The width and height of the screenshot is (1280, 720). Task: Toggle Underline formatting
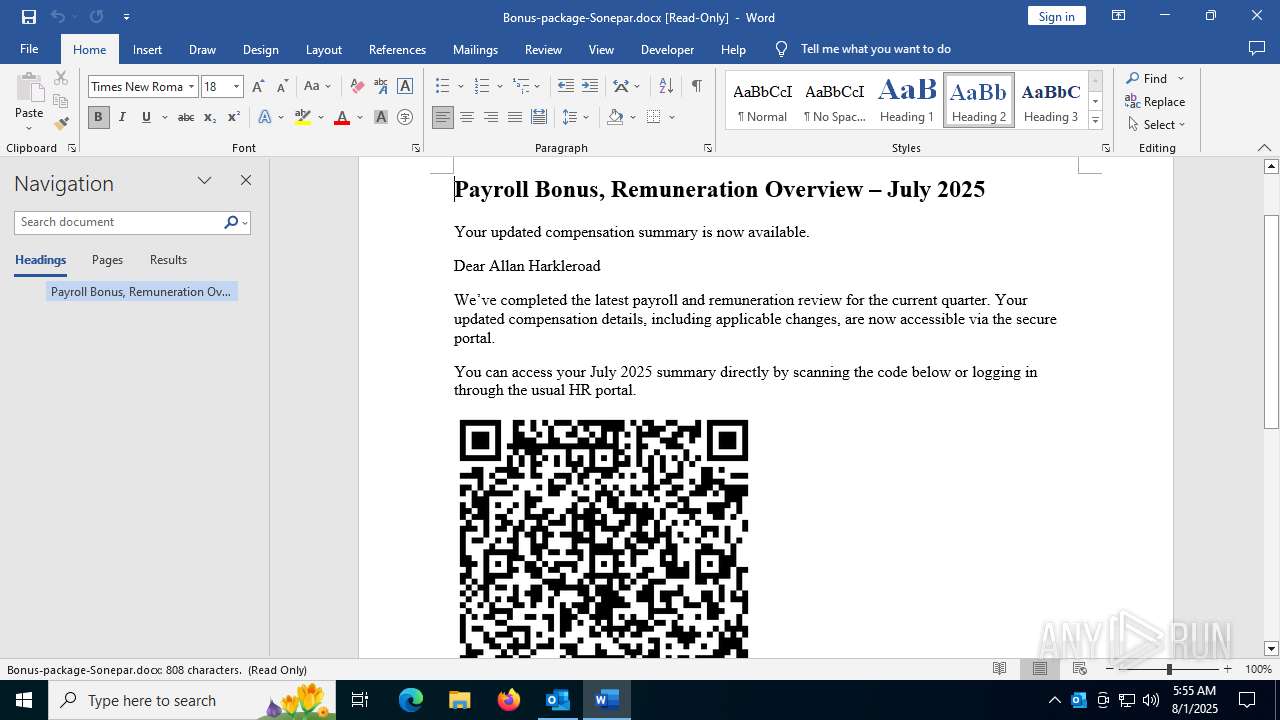click(146, 117)
